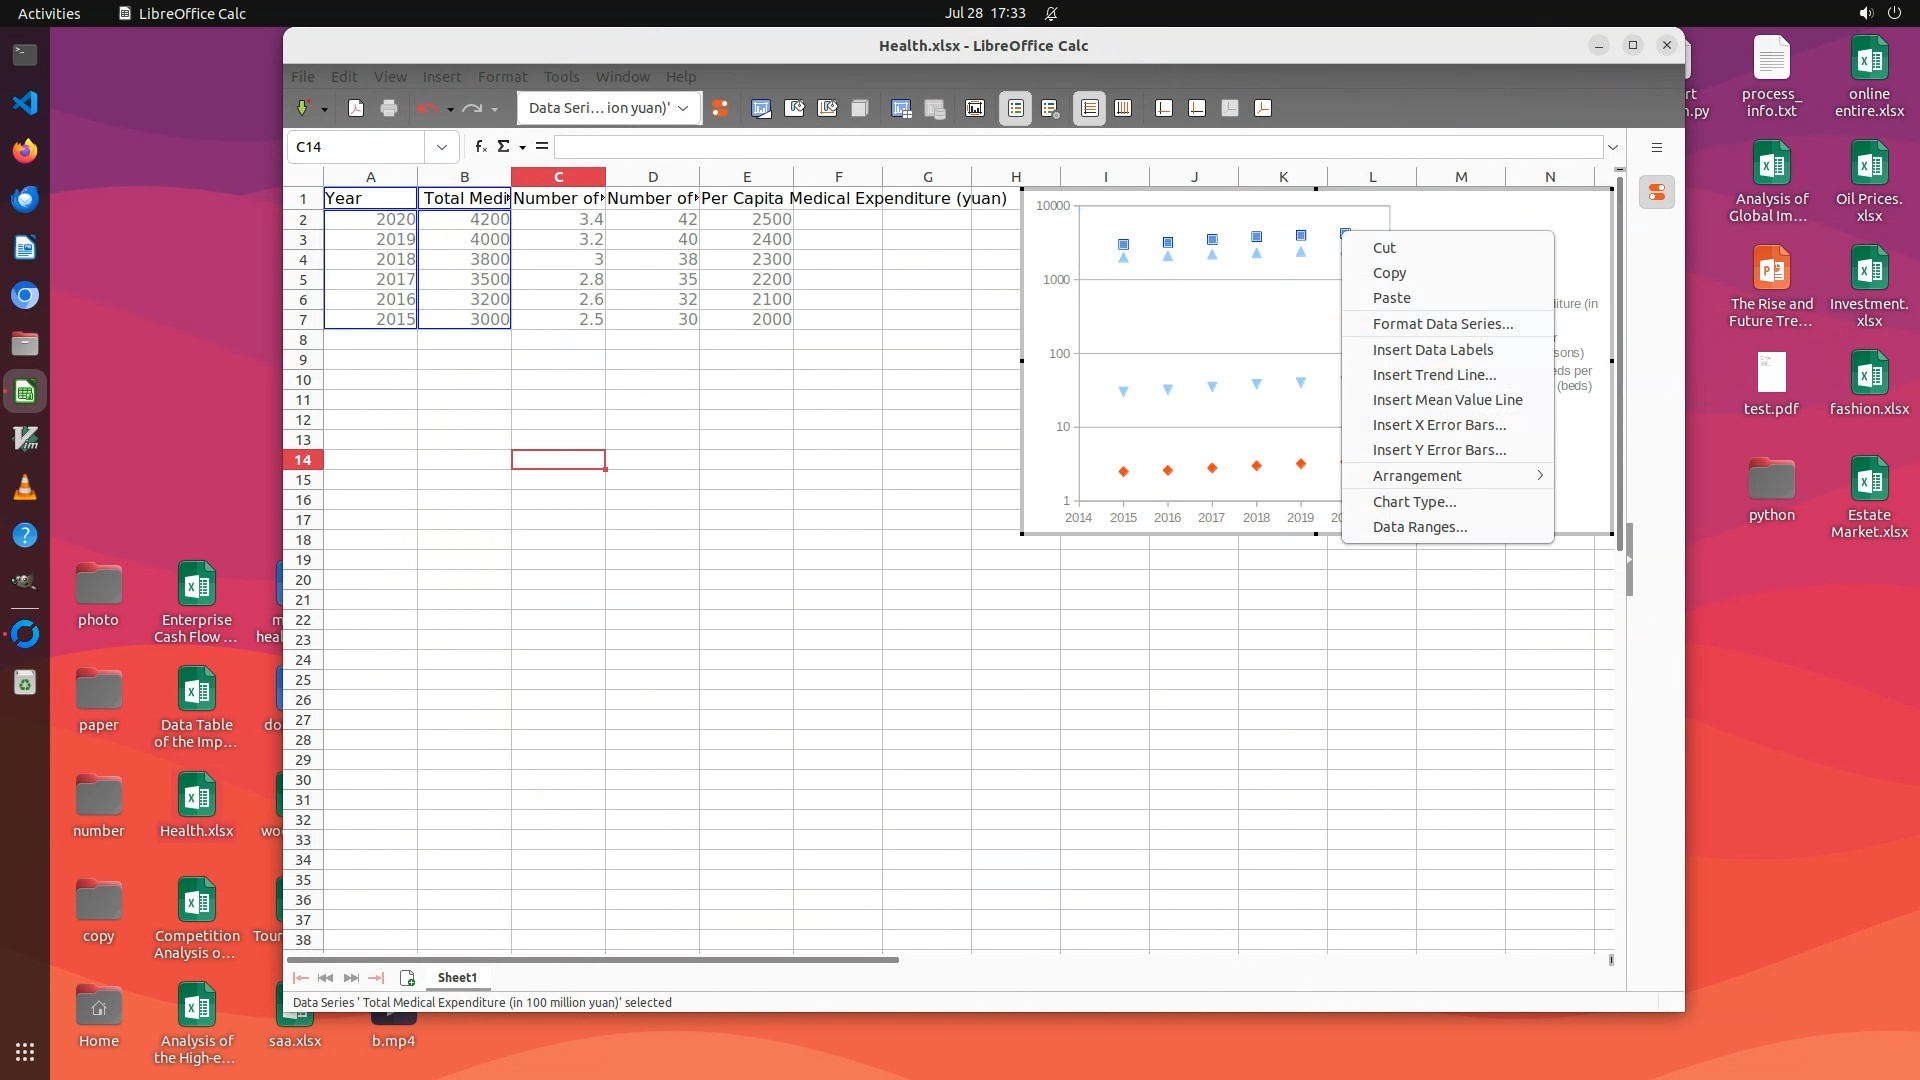Open the chart Titles dialog icon
Image resolution: width=1920 pixels, height=1080 pixels.
click(975, 108)
